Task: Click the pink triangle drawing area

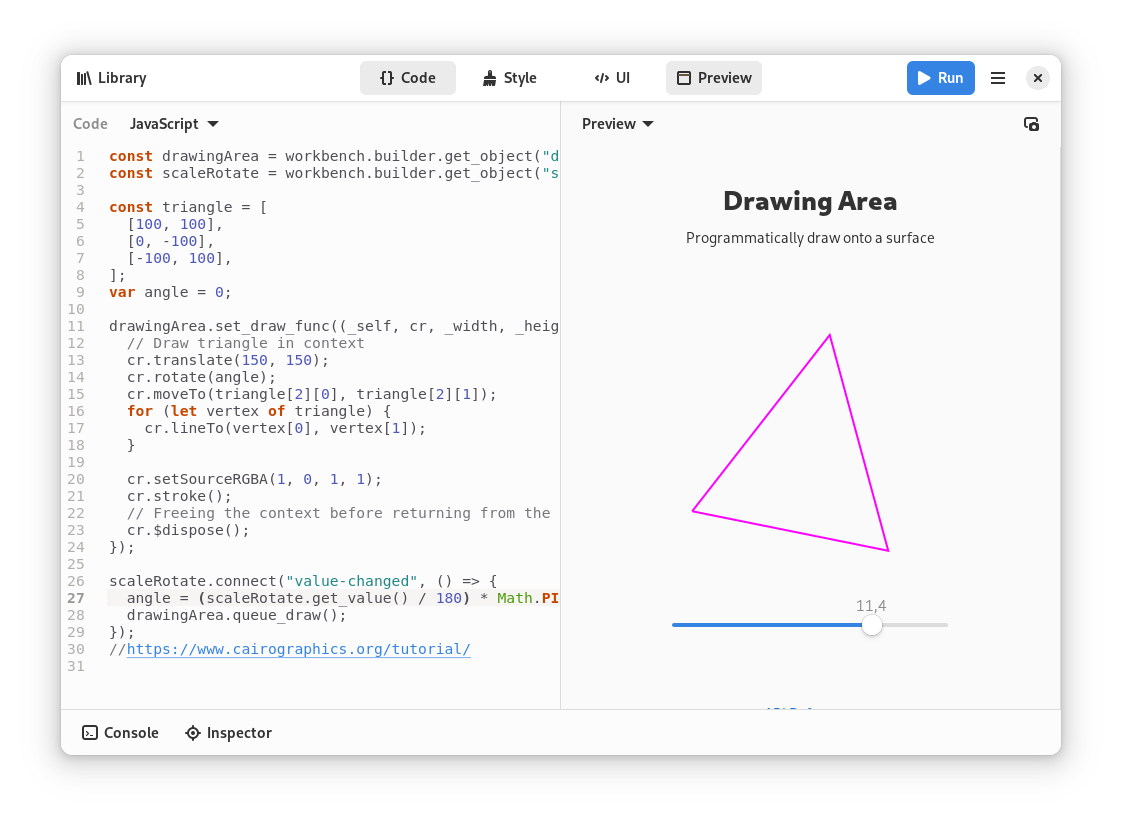Action: (x=810, y=443)
